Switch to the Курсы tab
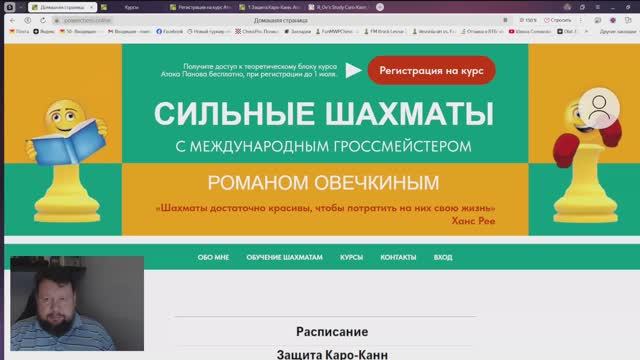640x360 pixels. click(x=131, y=7)
